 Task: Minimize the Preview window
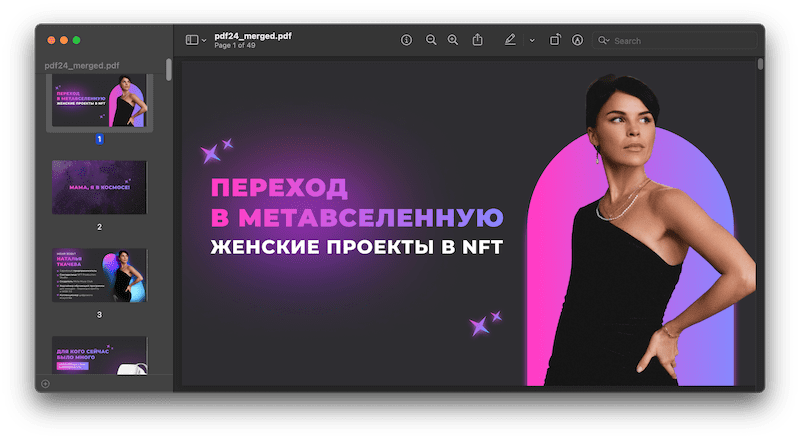(64, 40)
